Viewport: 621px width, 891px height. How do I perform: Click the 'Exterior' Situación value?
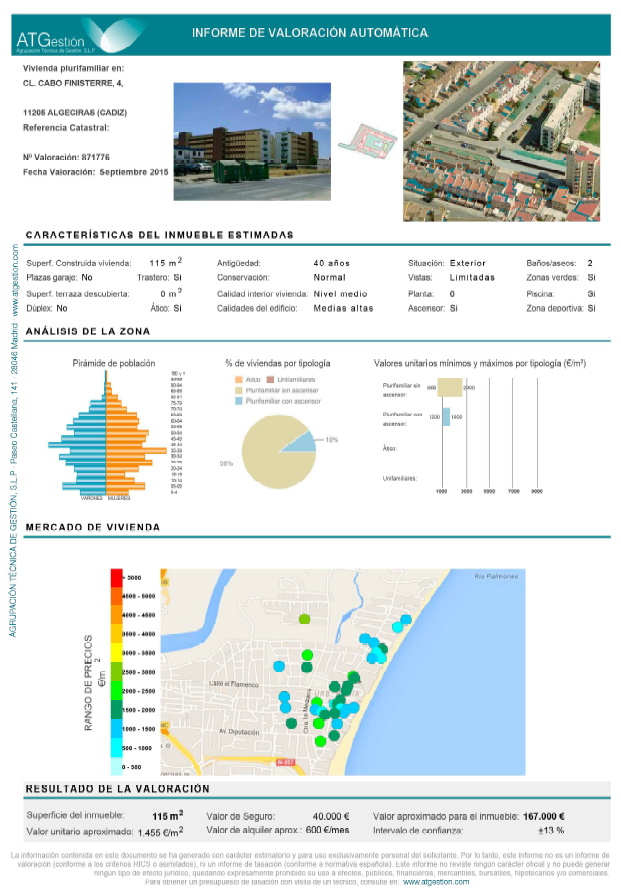coord(468,263)
